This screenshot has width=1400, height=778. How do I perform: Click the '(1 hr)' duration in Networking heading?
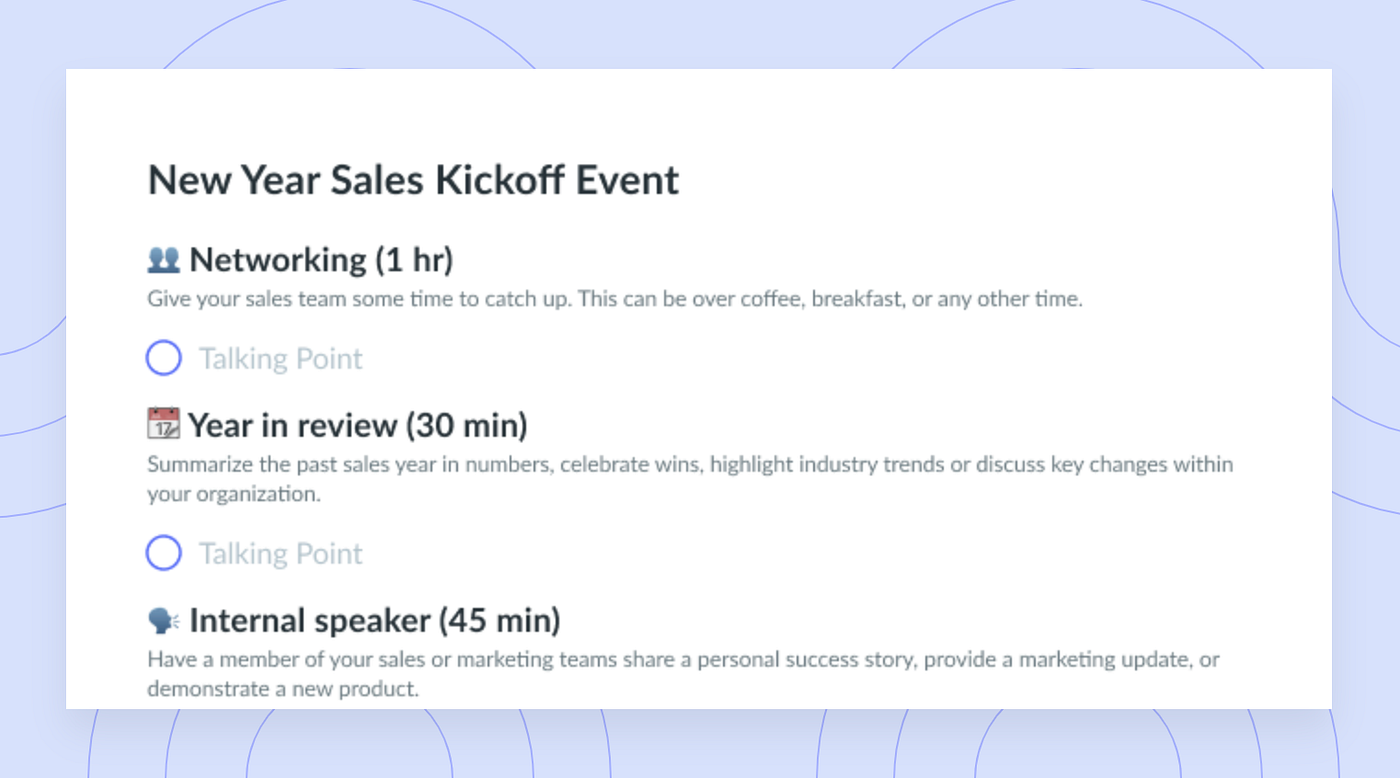coord(414,260)
